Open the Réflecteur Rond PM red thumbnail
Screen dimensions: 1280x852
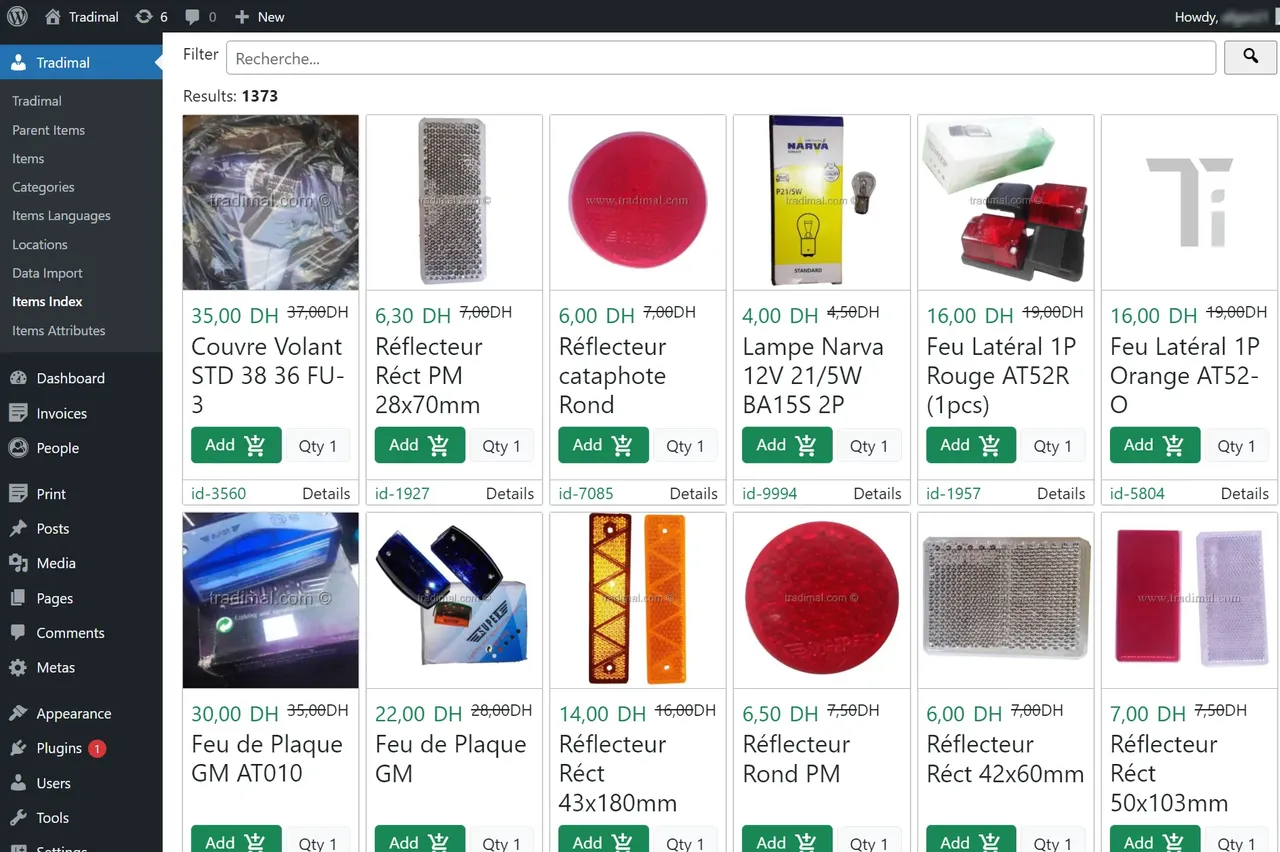[821, 600]
